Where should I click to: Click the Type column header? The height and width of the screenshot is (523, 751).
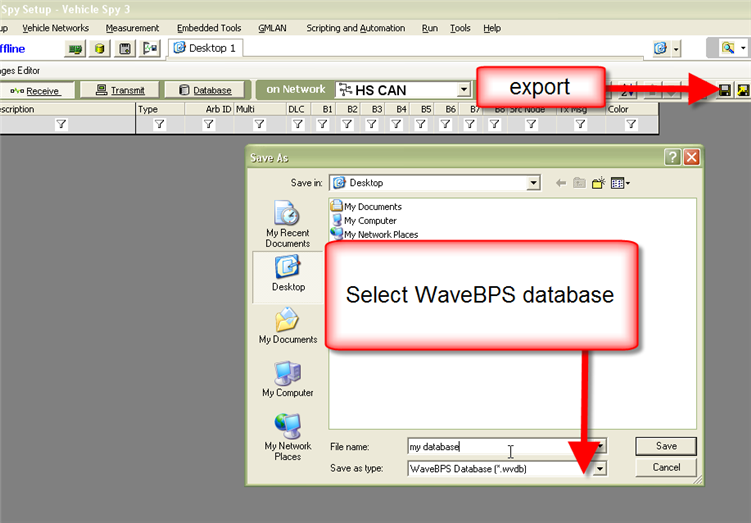click(160, 110)
